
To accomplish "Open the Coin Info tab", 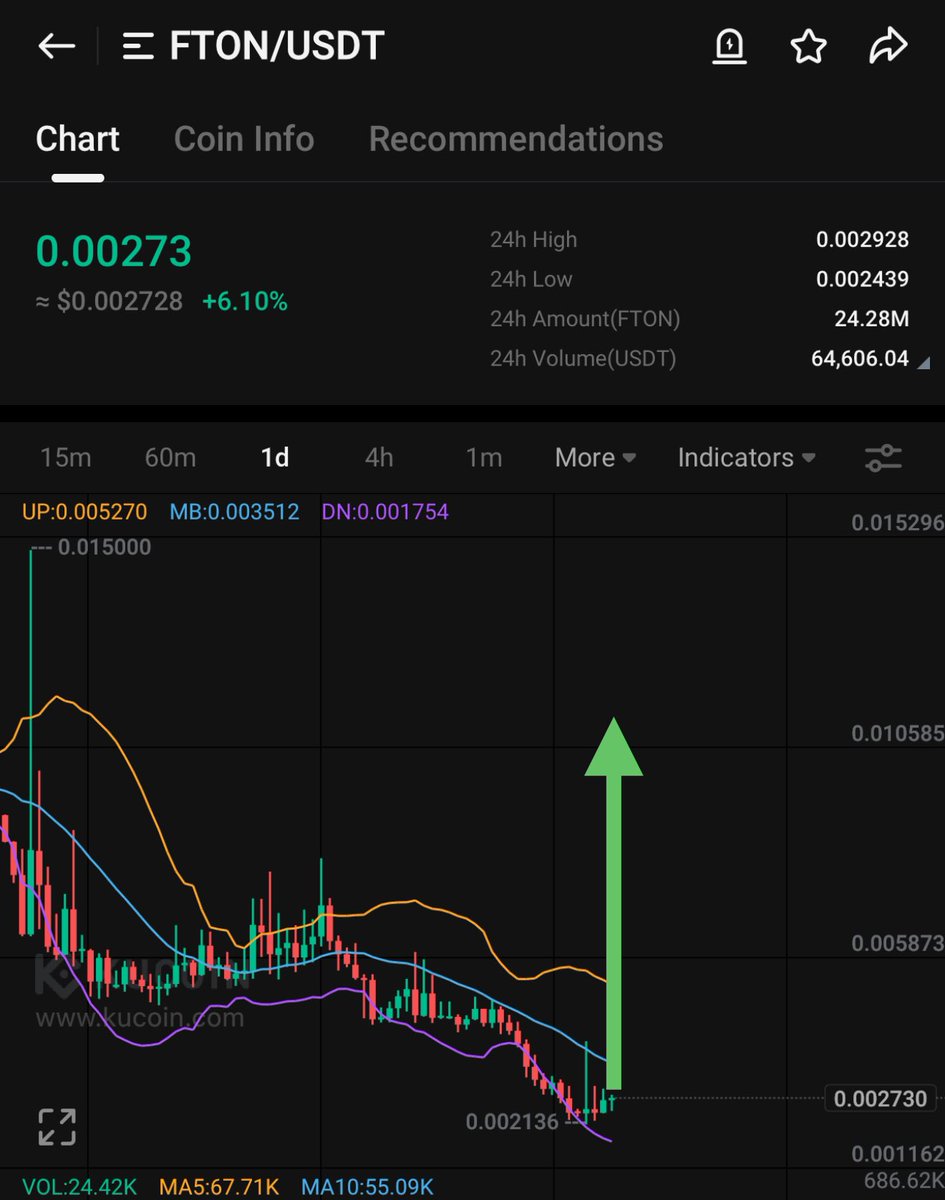I will click(x=244, y=139).
